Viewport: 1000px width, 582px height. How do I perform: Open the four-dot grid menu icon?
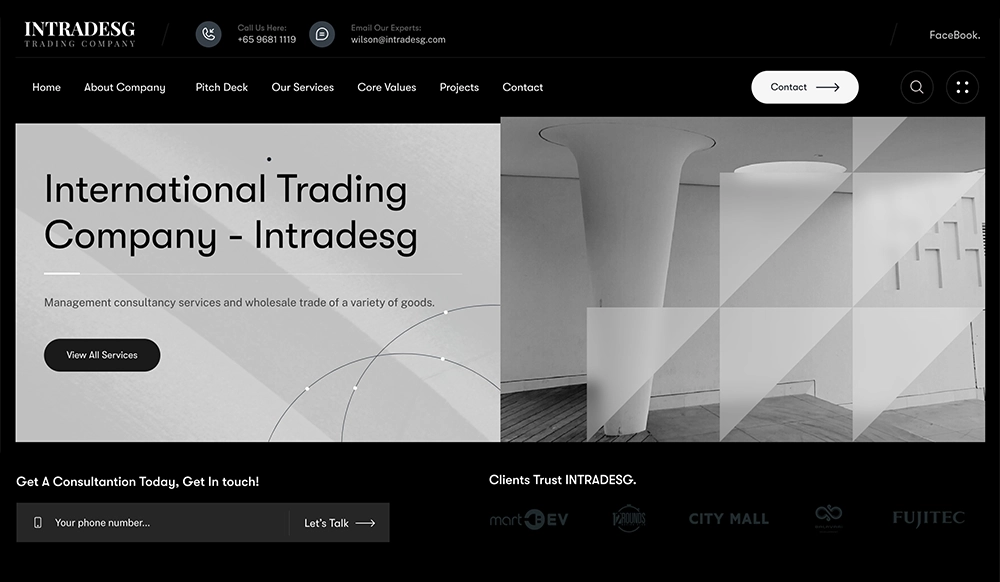point(962,87)
